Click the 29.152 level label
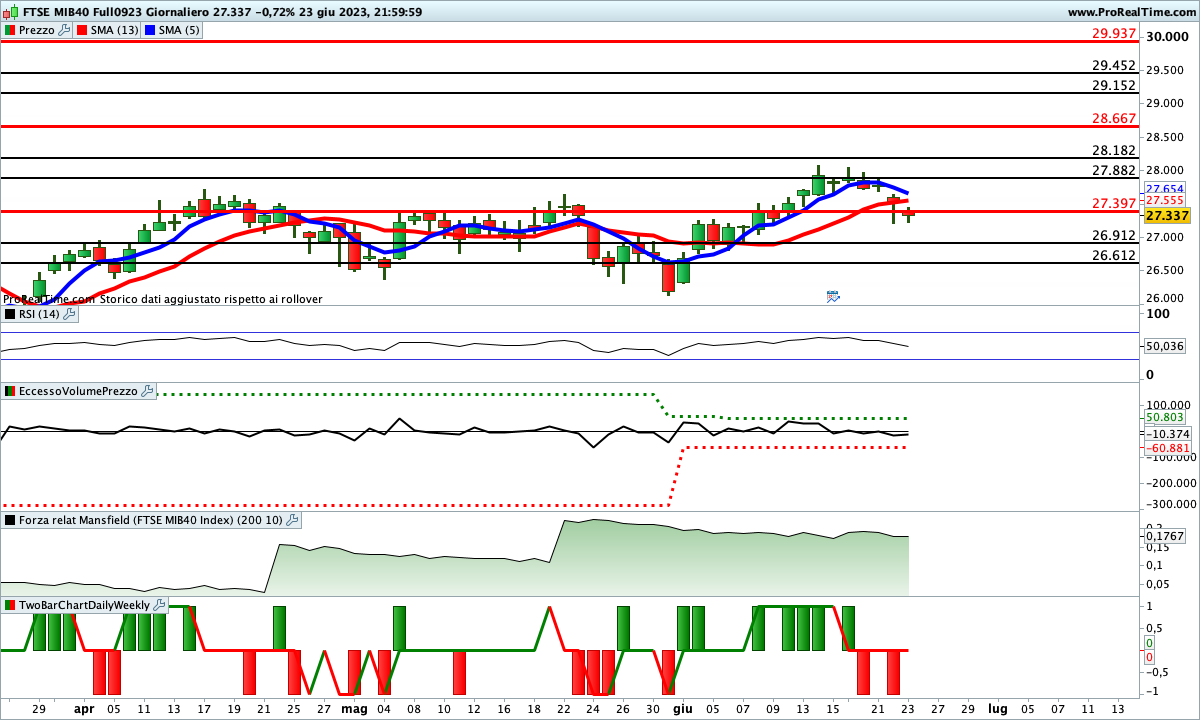Image resolution: width=1200 pixels, height=720 pixels. pyautogui.click(x=1114, y=85)
